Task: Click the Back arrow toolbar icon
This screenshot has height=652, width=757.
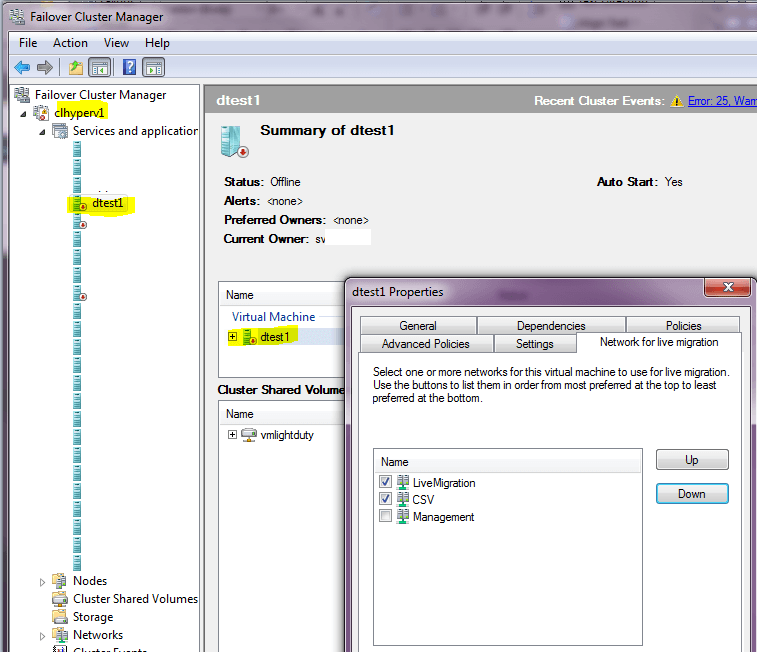Action: click(x=22, y=67)
